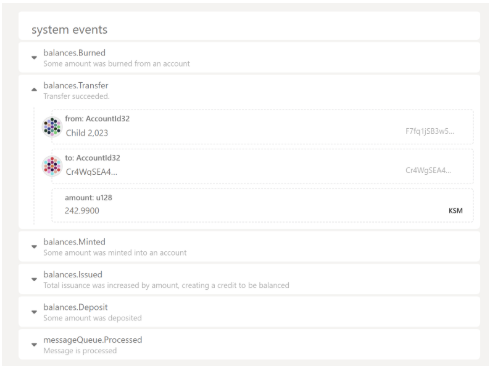Expand the balances.Deposit event arrow
489x368 pixels.
point(34,312)
